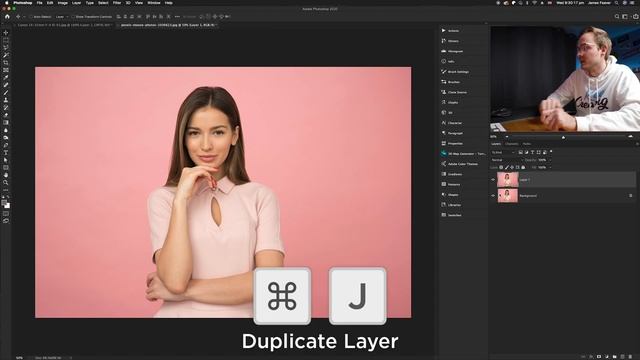Select the Eraser tool
The height and width of the screenshot is (360, 640).
[6, 115]
